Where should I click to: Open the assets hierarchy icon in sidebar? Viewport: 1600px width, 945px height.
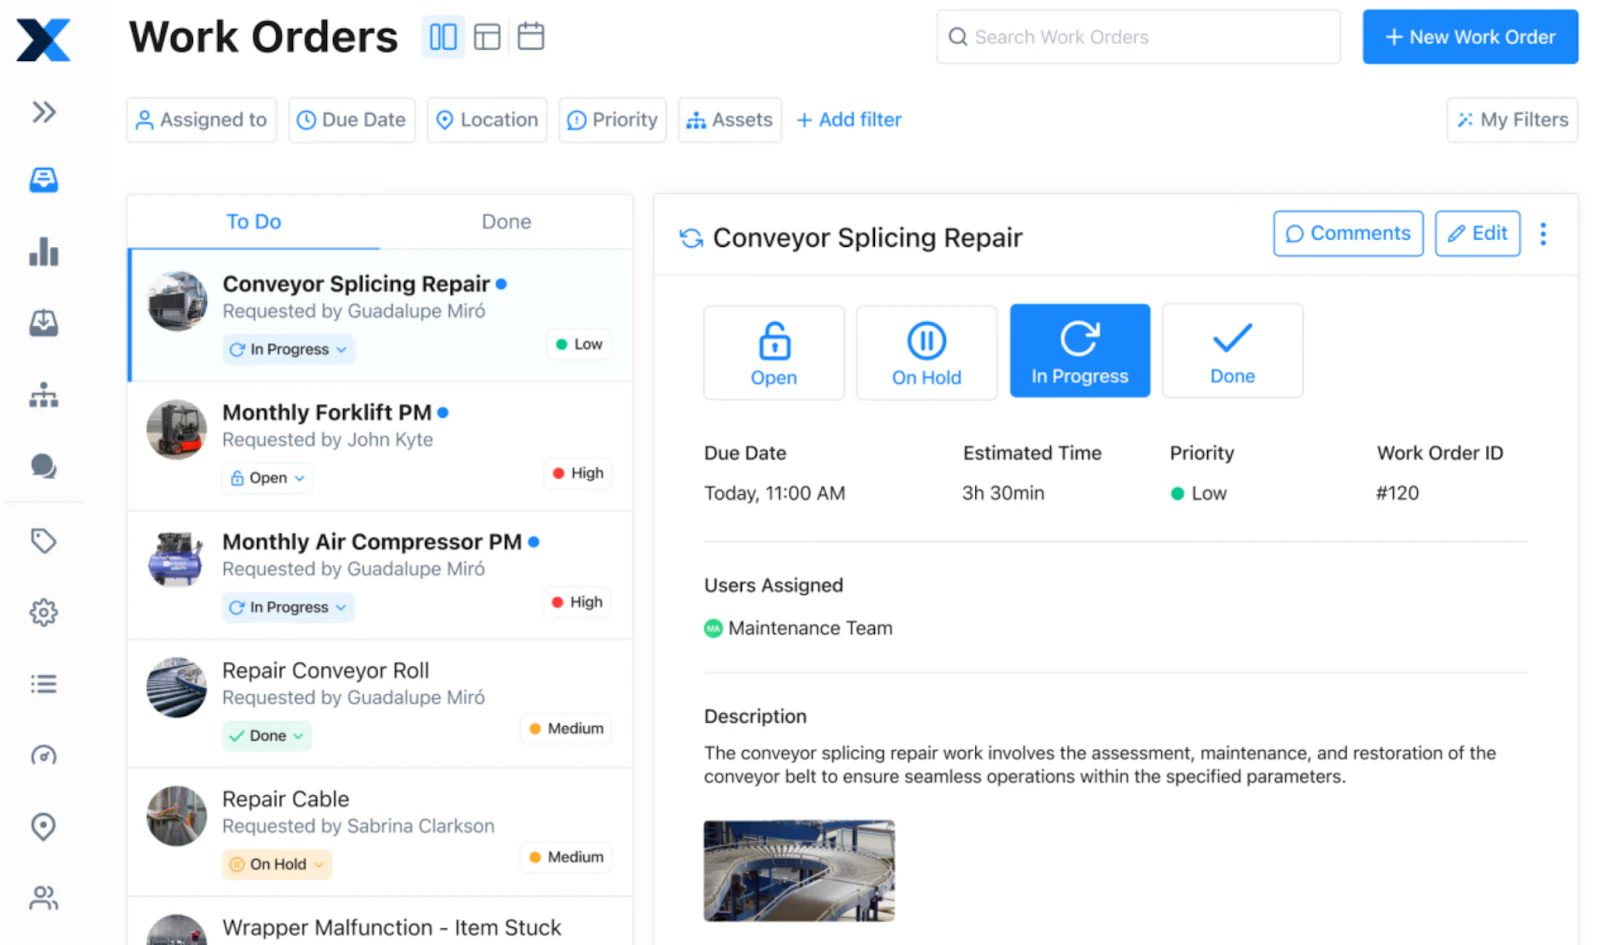click(x=43, y=395)
